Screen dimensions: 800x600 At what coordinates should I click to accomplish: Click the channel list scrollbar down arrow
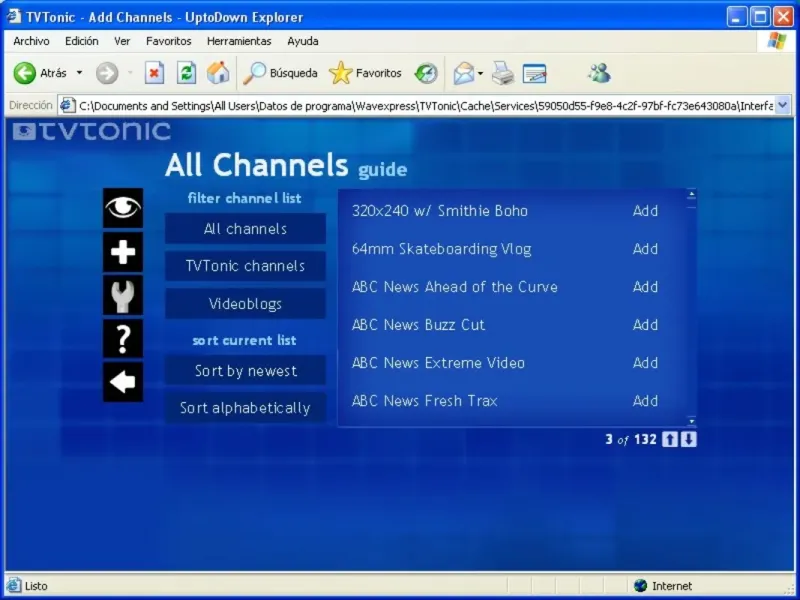691,421
